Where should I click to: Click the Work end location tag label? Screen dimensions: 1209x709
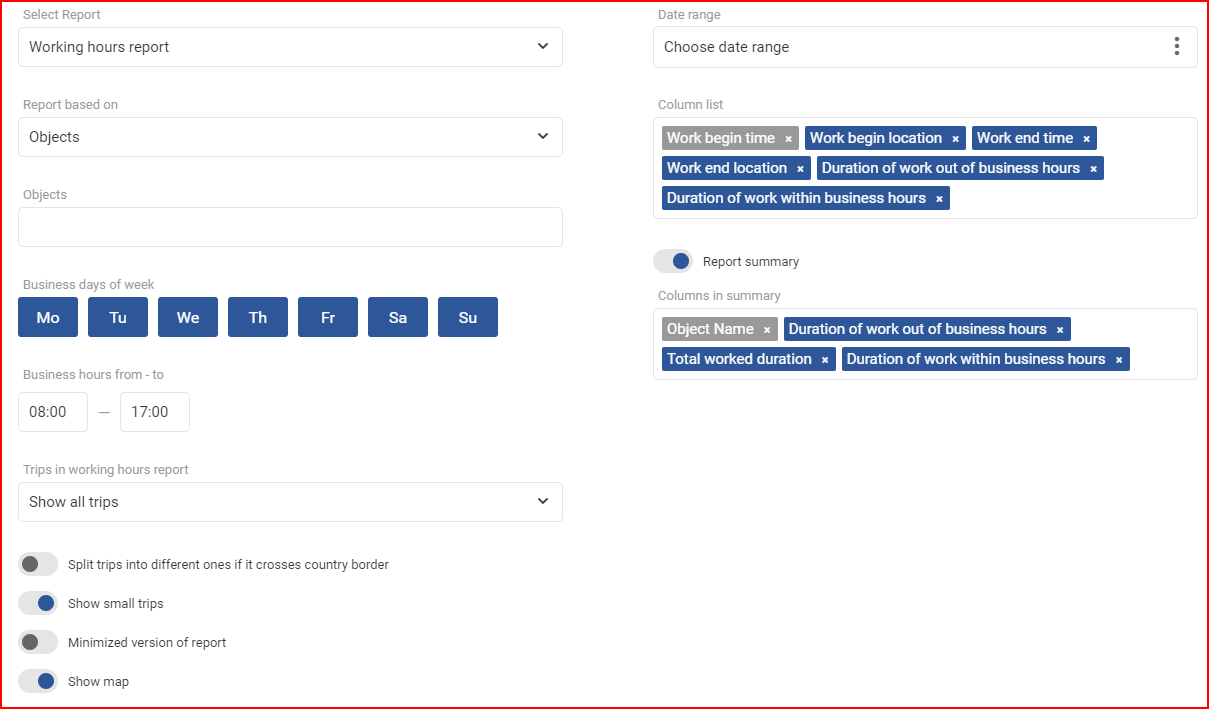(727, 168)
